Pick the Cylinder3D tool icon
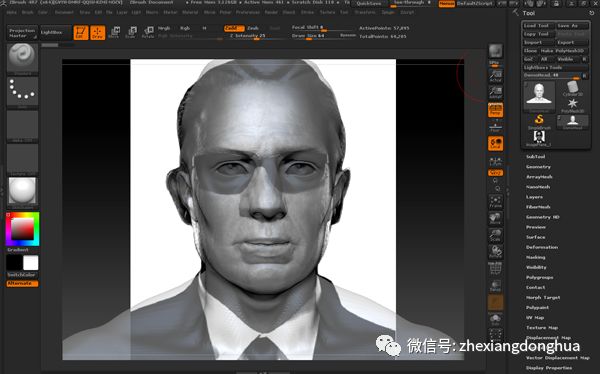Viewport: 600px width, 374px height. coord(572,88)
